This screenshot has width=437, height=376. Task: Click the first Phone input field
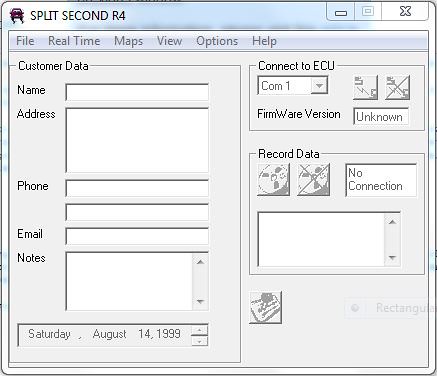pos(137,188)
